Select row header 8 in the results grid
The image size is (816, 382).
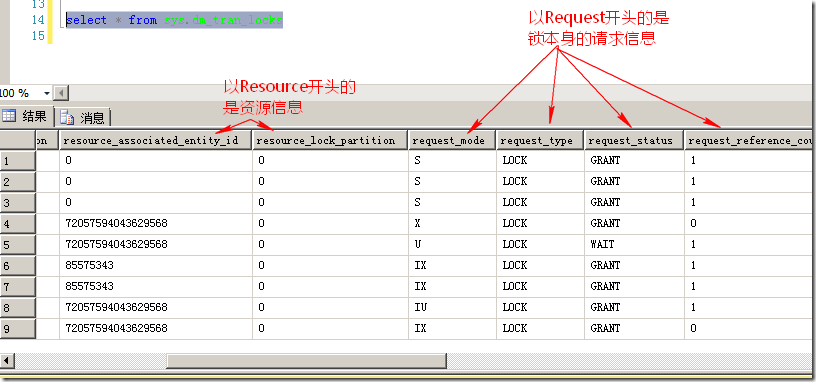pyautogui.click(x=18, y=308)
